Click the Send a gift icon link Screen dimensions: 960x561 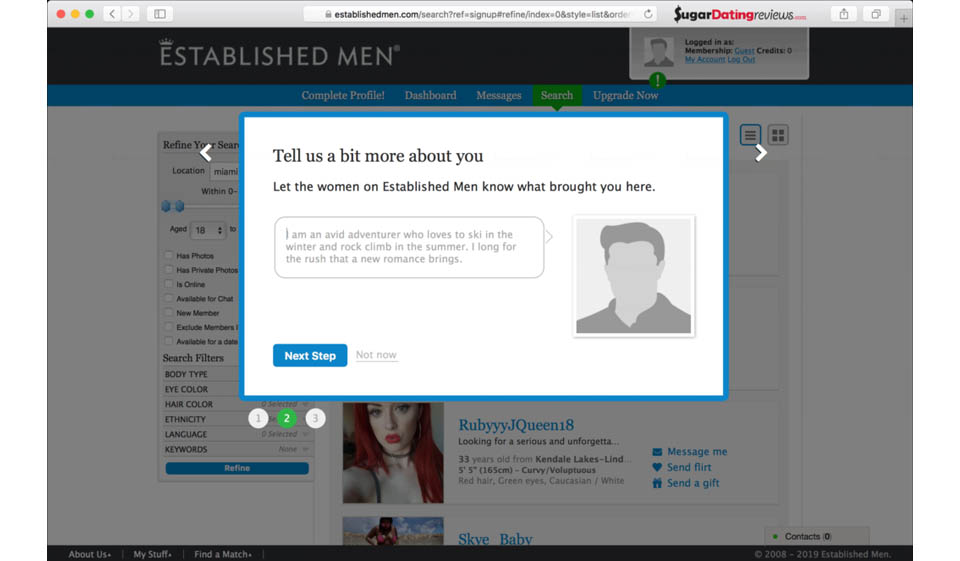click(657, 483)
